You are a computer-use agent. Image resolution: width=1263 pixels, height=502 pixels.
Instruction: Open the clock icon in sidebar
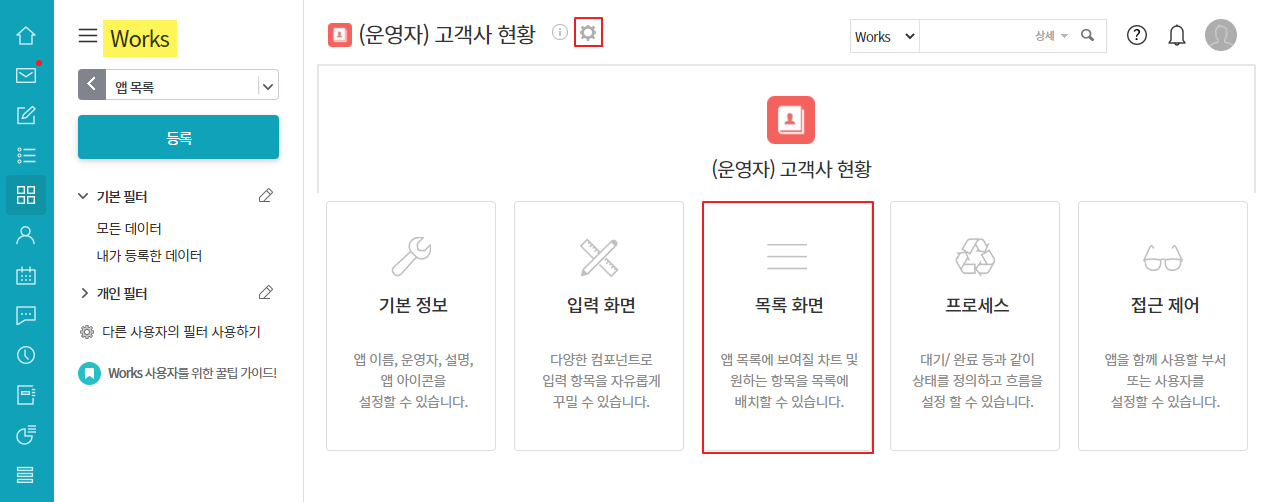pos(26,355)
